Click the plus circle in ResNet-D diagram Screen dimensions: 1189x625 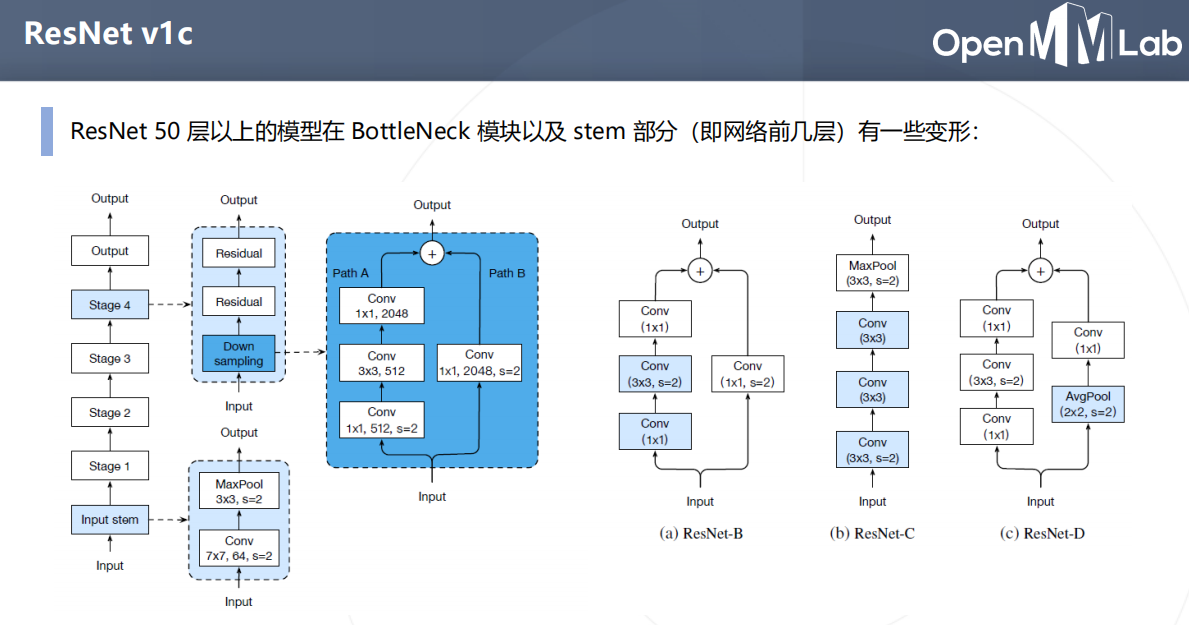click(x=1040, y=271)
